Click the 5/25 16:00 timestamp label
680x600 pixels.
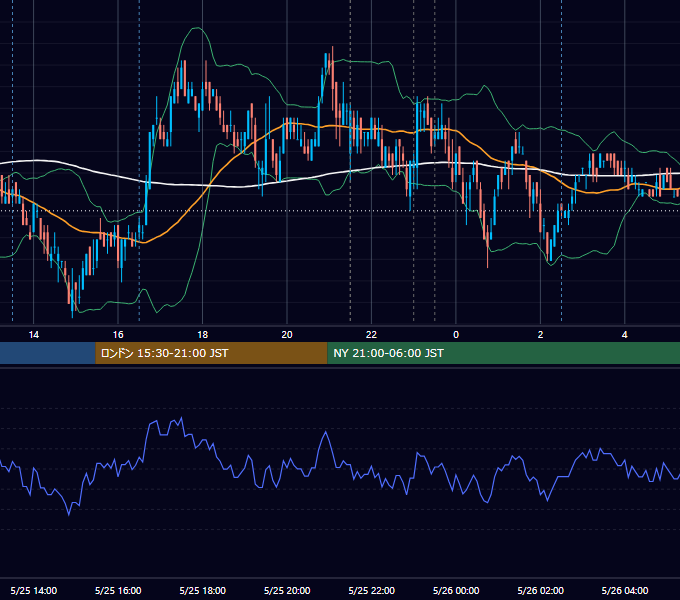click(118, 590)
